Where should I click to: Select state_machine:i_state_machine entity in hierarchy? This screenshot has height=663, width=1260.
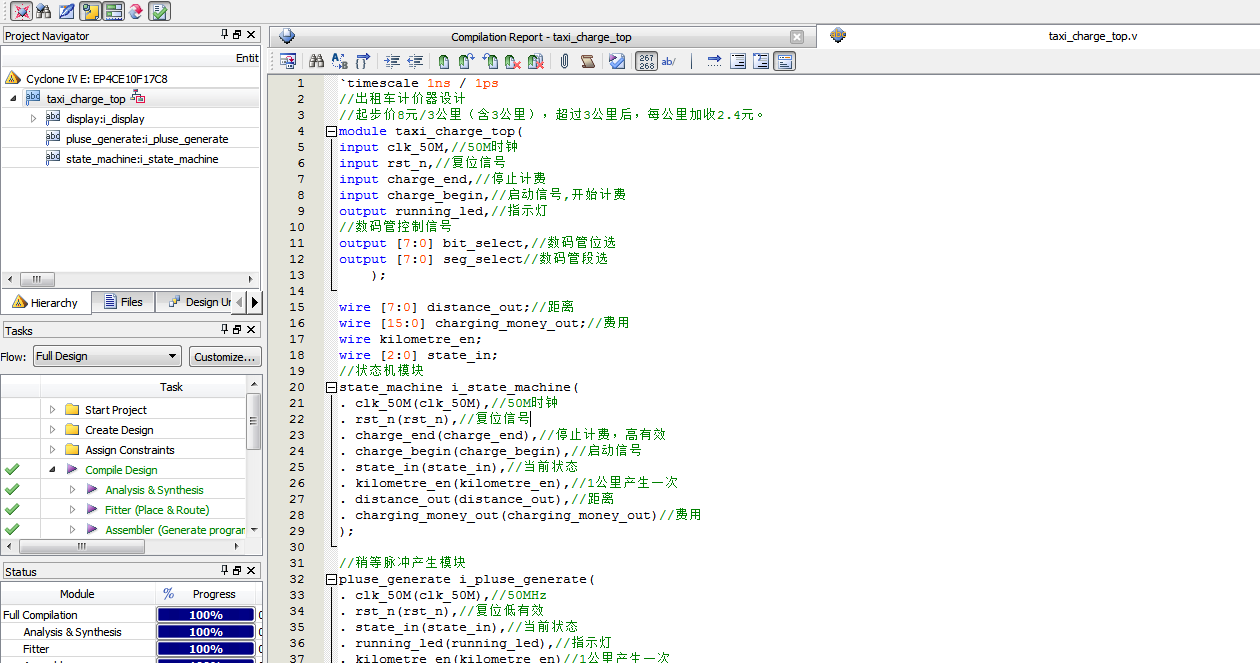142,159
